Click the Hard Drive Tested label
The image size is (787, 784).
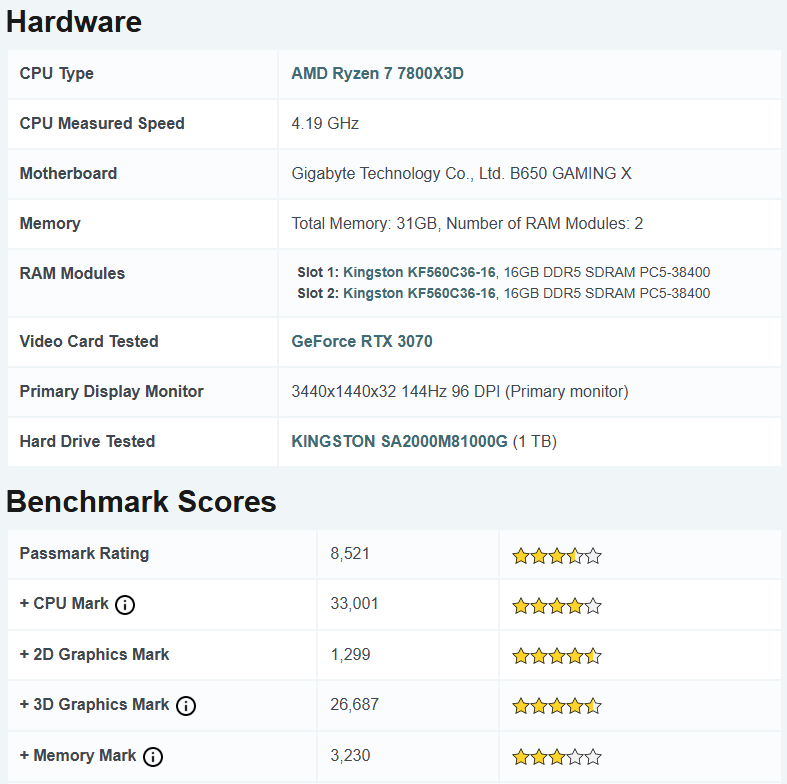click(x=87, y=441)
